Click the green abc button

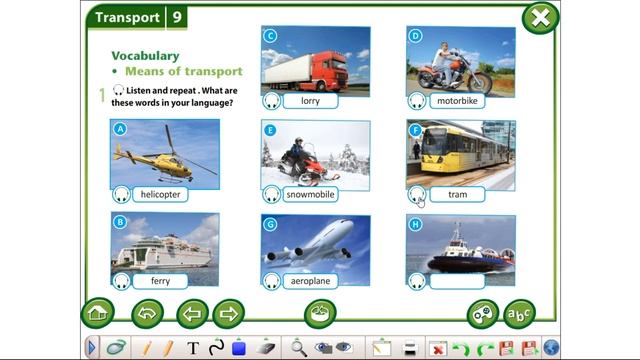point(519,314)
